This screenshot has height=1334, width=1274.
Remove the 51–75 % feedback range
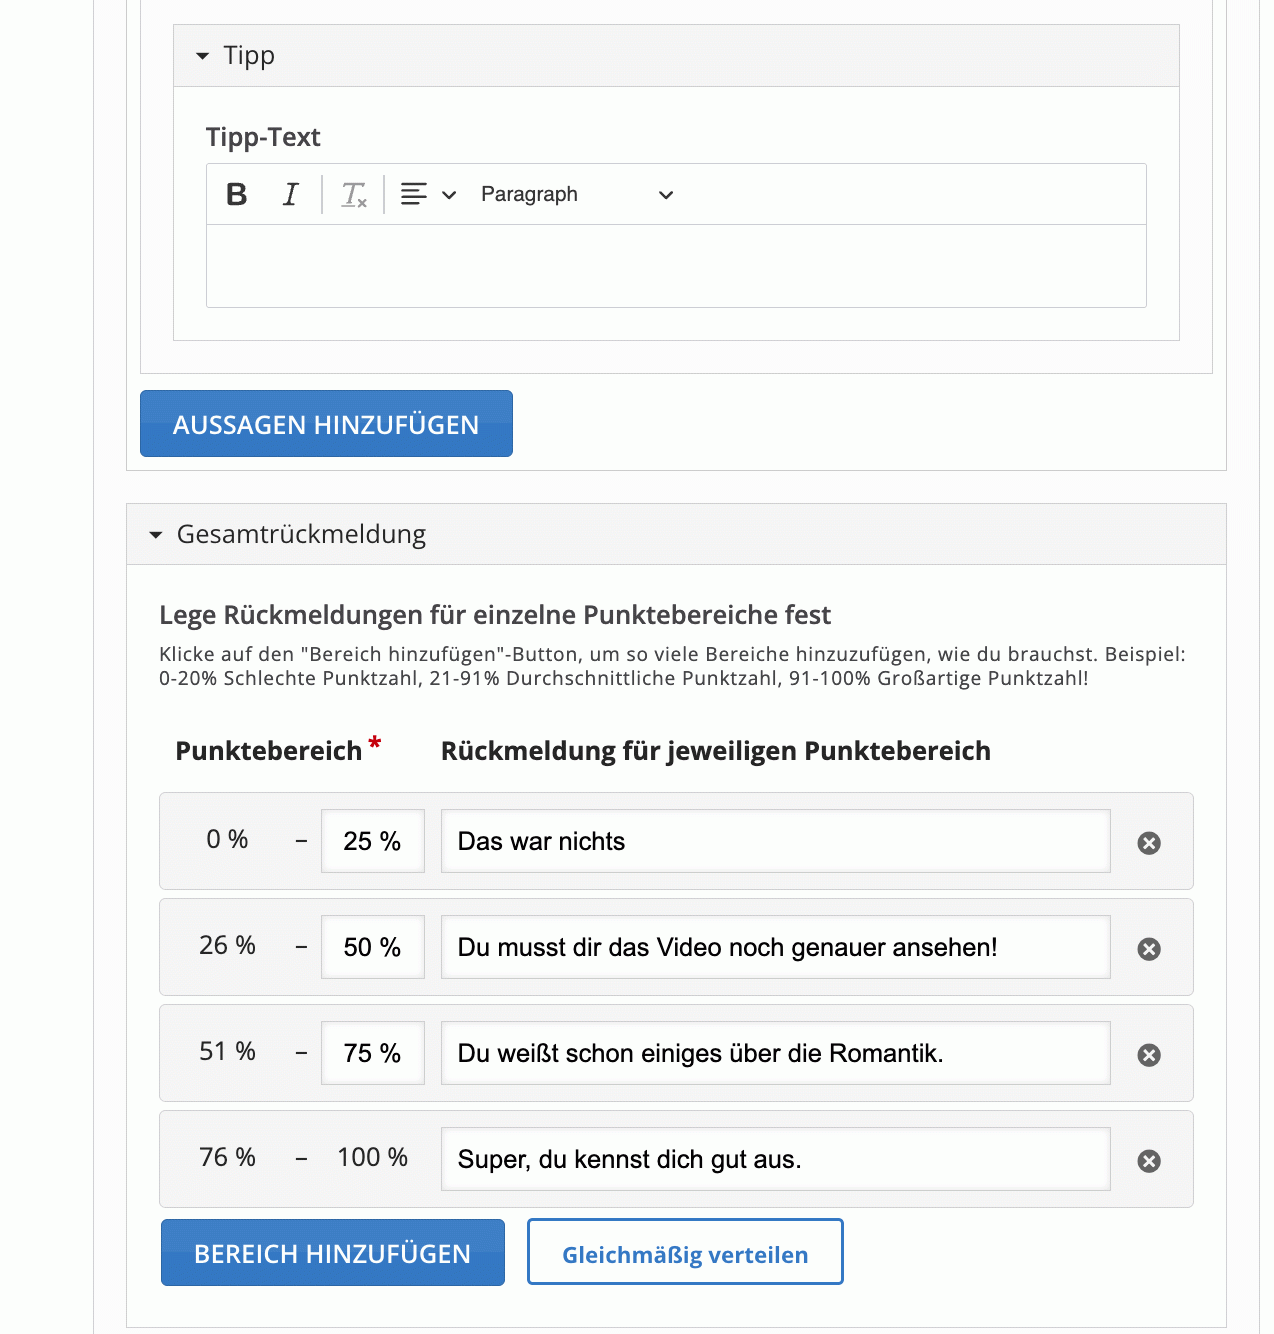tap(1149, 1055)
